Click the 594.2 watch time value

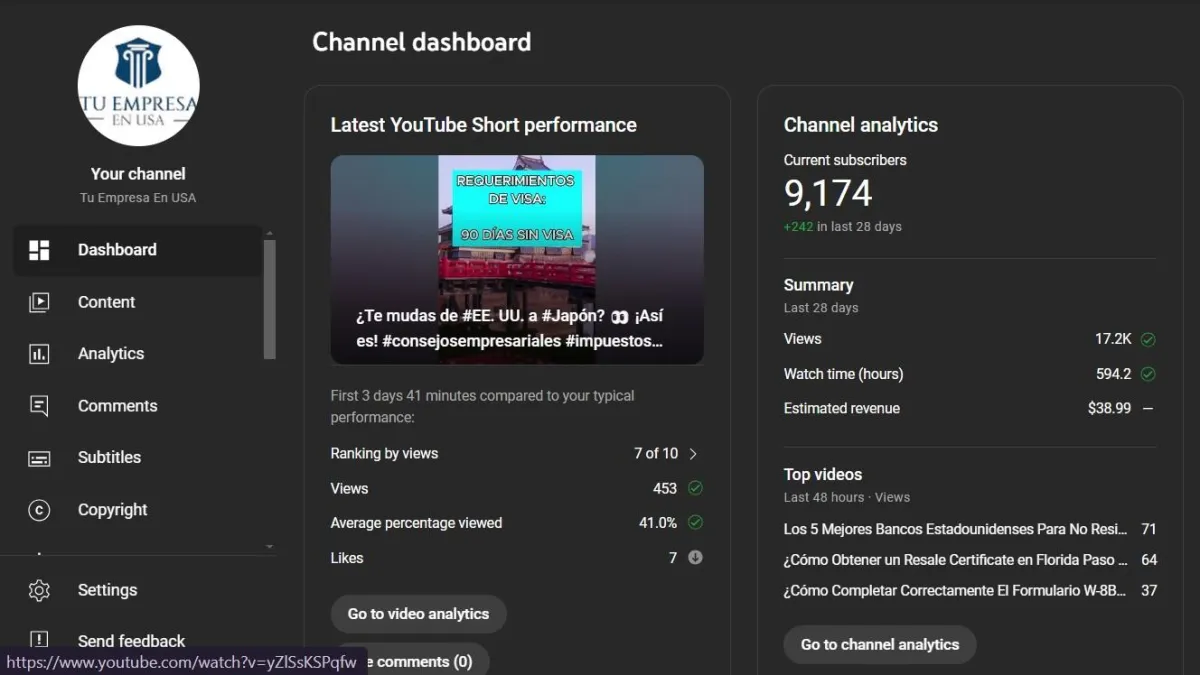[x=1113, y=374]
